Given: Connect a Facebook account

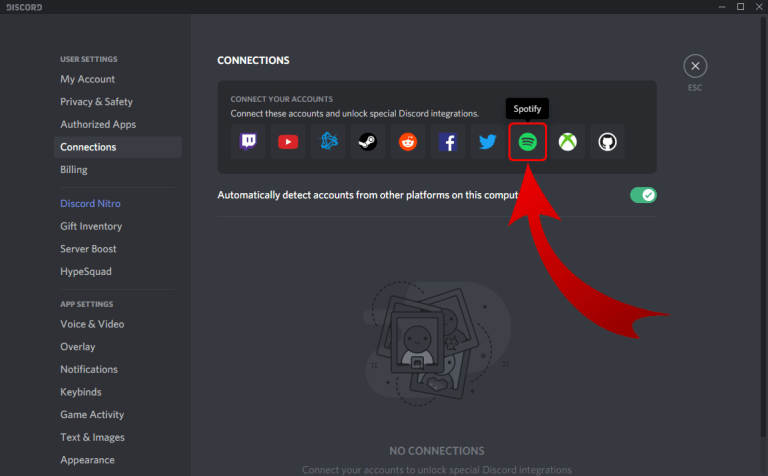Looking at the screenshot, I should tap(448, 142).
